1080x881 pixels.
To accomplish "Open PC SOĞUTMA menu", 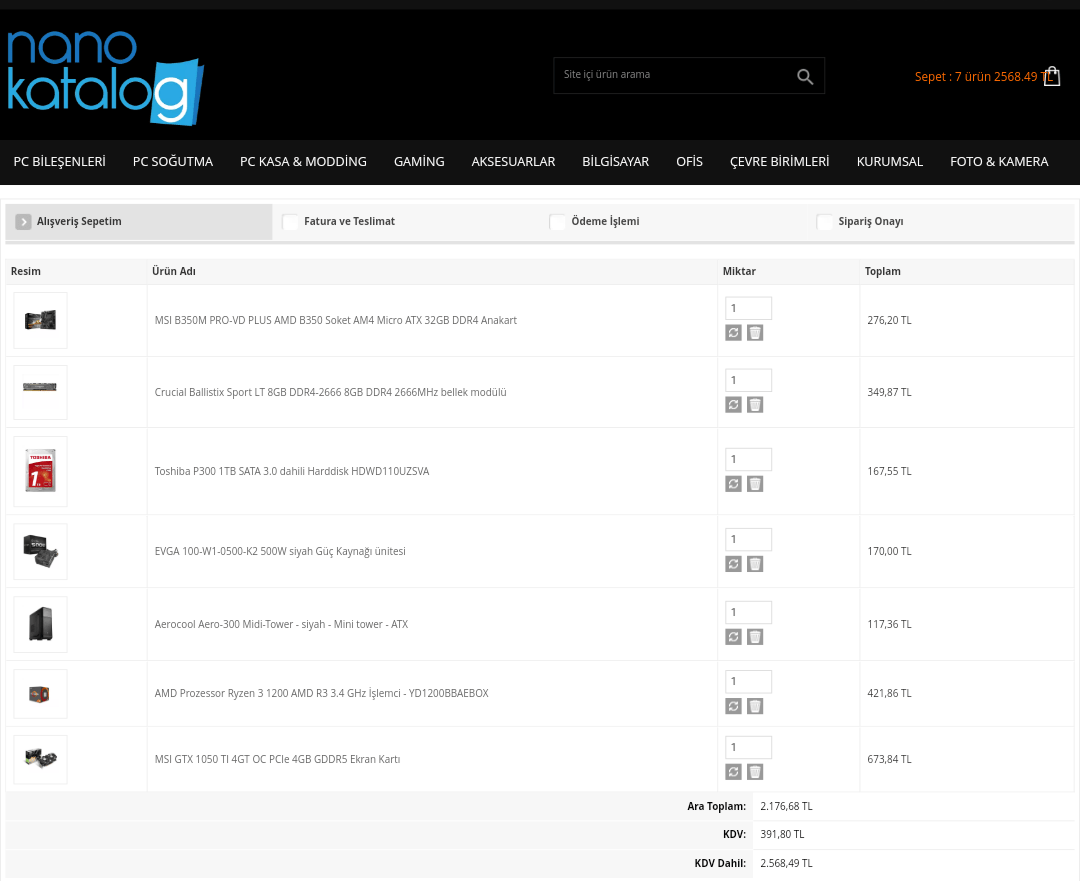I will 173,162.
